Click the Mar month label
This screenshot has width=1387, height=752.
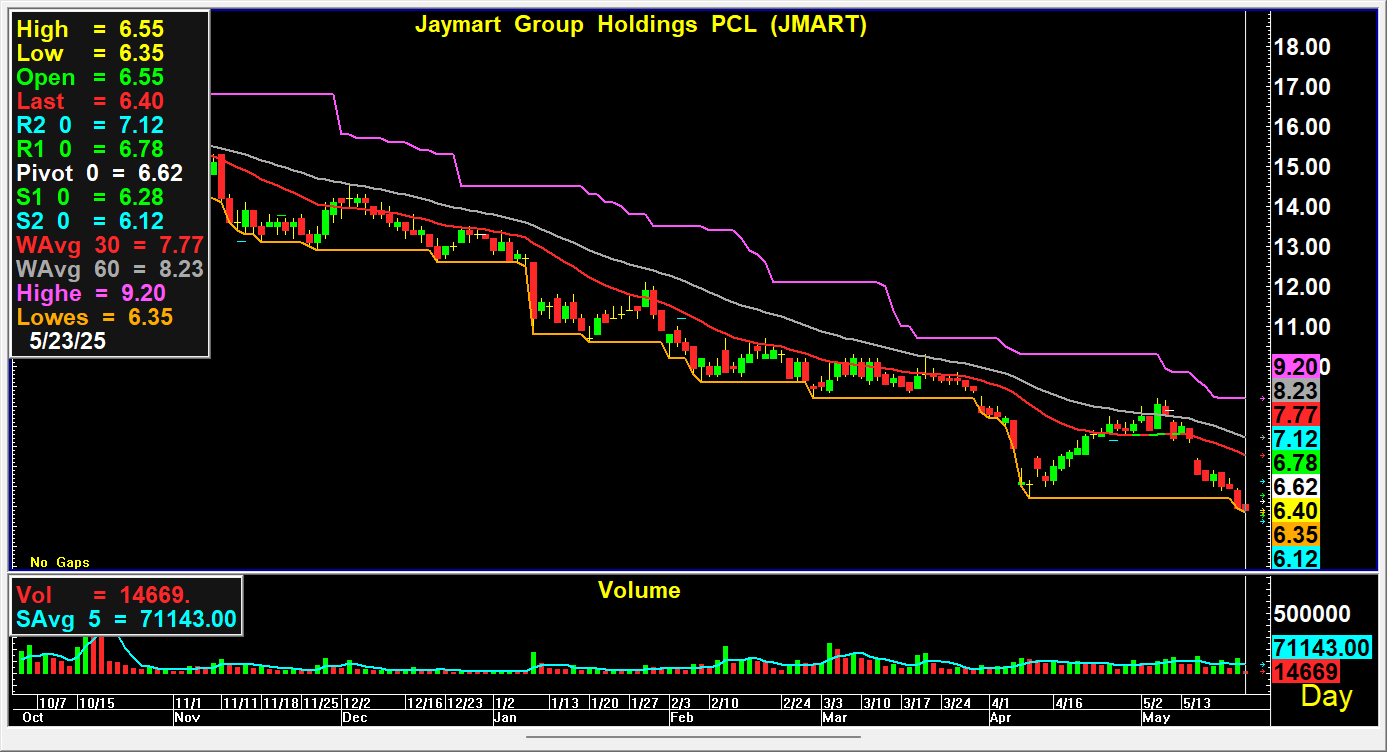click(x=834, y=718)
